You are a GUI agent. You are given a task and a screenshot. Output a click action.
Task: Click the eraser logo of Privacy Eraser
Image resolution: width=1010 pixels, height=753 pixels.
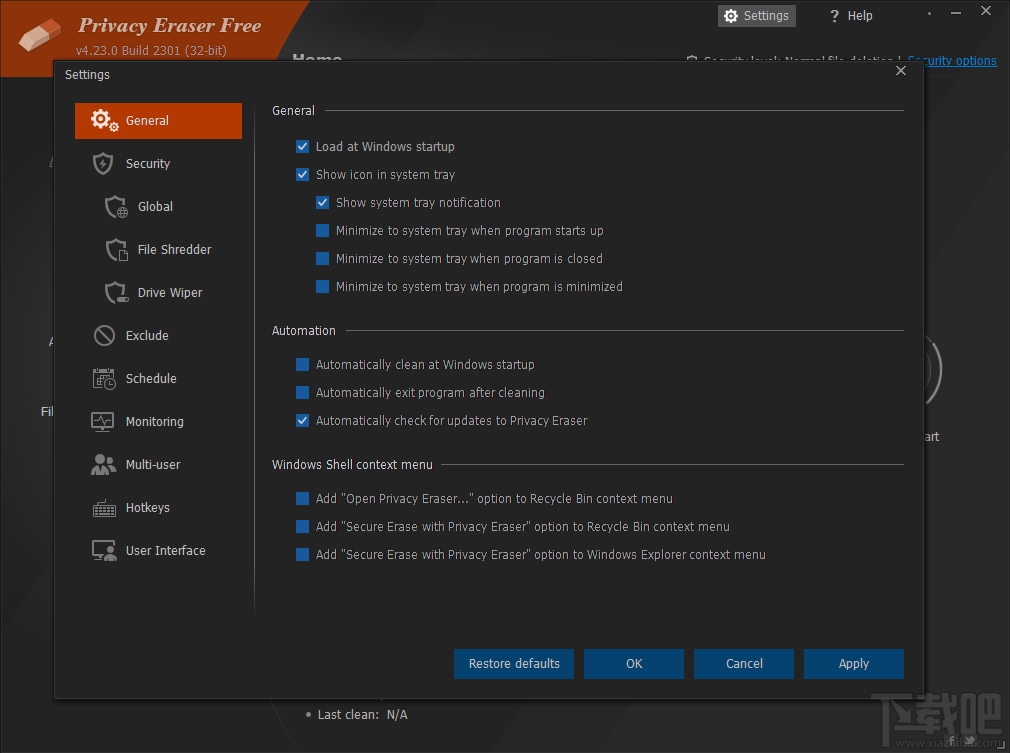40,34
